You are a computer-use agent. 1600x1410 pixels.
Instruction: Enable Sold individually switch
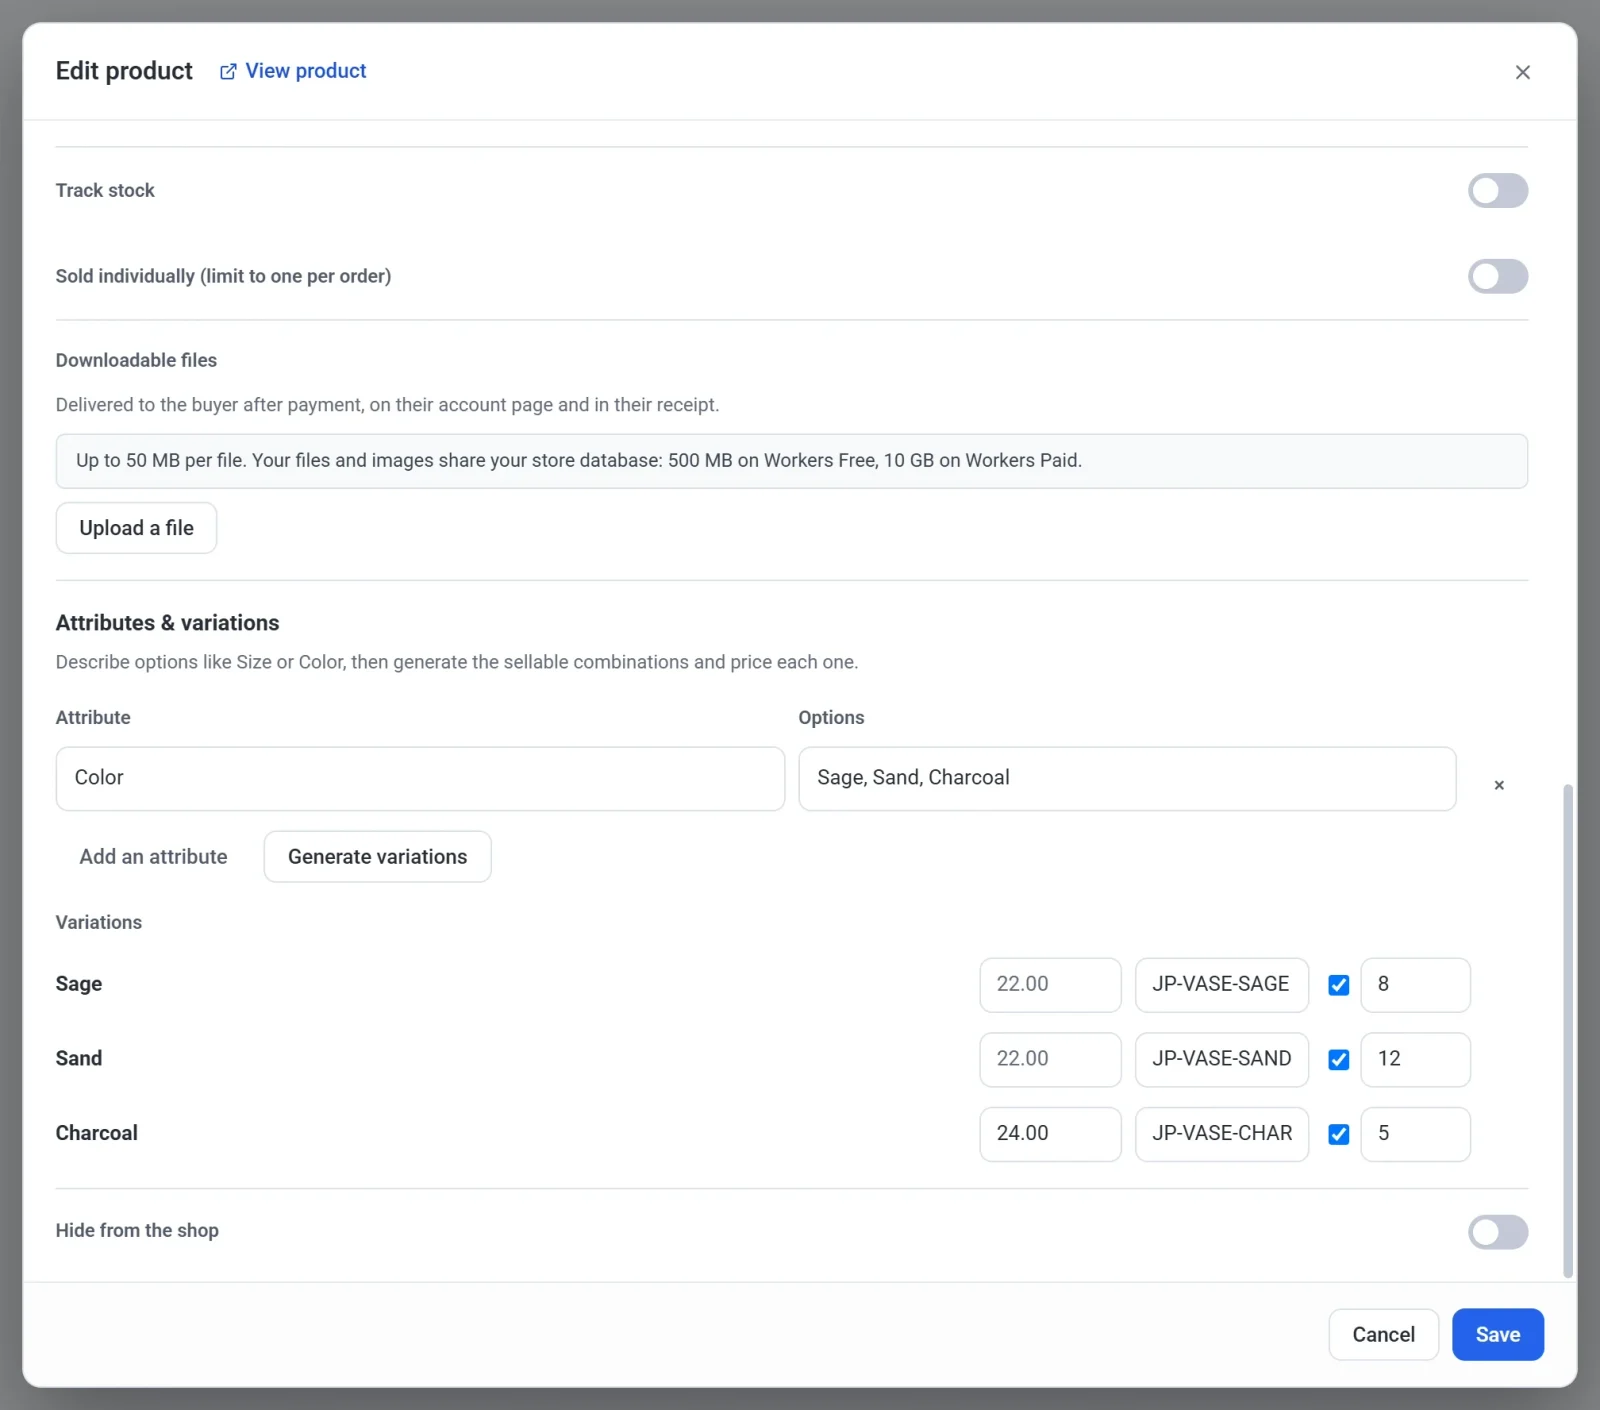click(x=1497, y=276)
